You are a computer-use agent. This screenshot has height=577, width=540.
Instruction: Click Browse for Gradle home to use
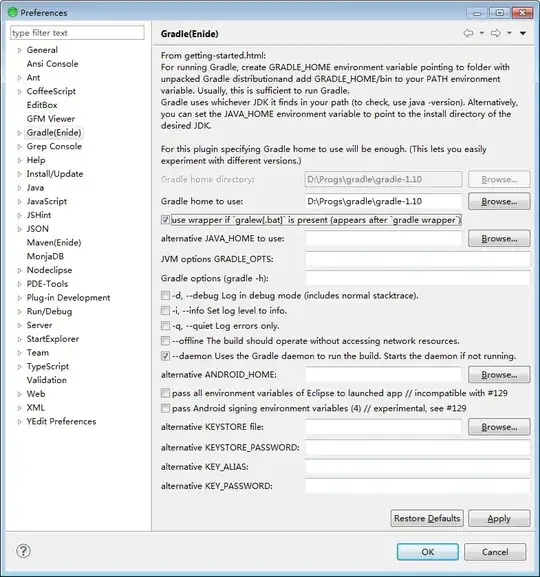[x=499, y=201]
